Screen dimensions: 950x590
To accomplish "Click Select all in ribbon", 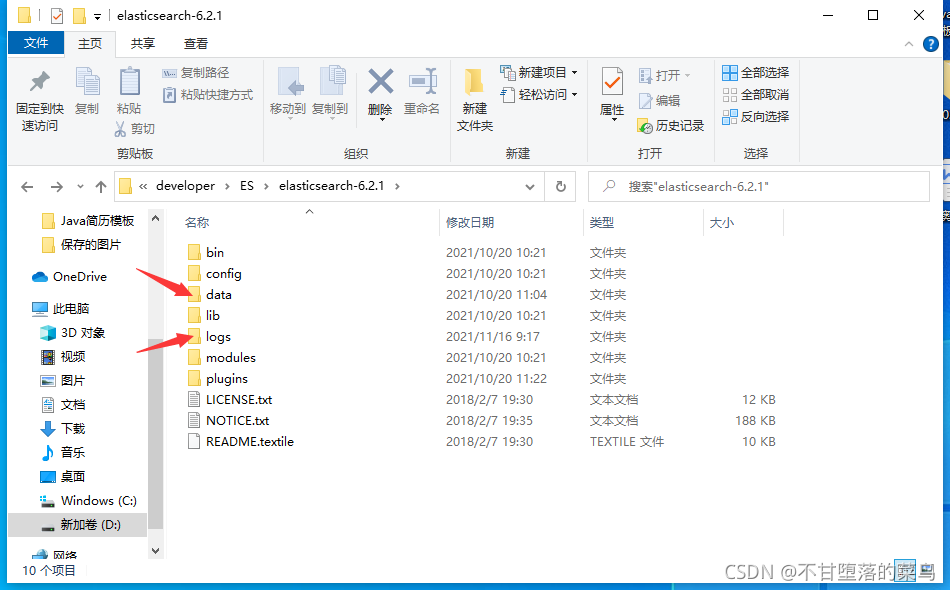I will pos(756,73).
